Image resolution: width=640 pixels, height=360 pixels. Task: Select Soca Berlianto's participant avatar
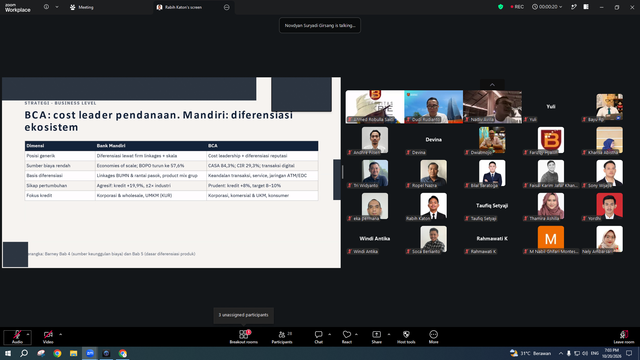pyautogui.click(x=433, y=239)
